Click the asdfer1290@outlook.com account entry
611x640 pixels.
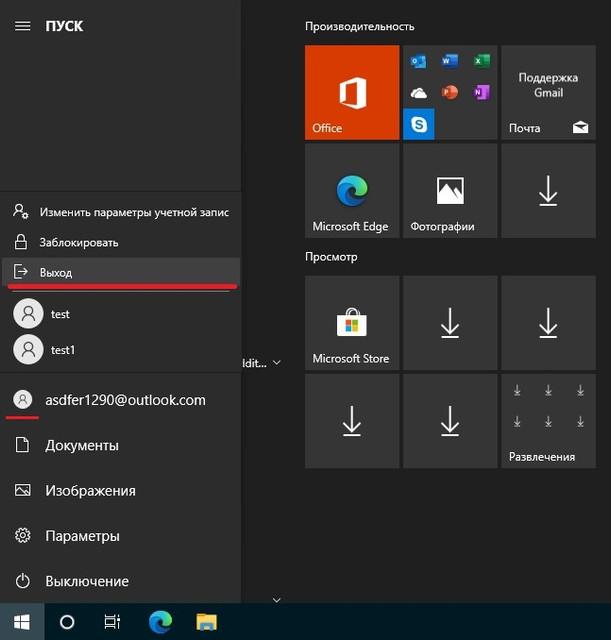pos(121,400)
